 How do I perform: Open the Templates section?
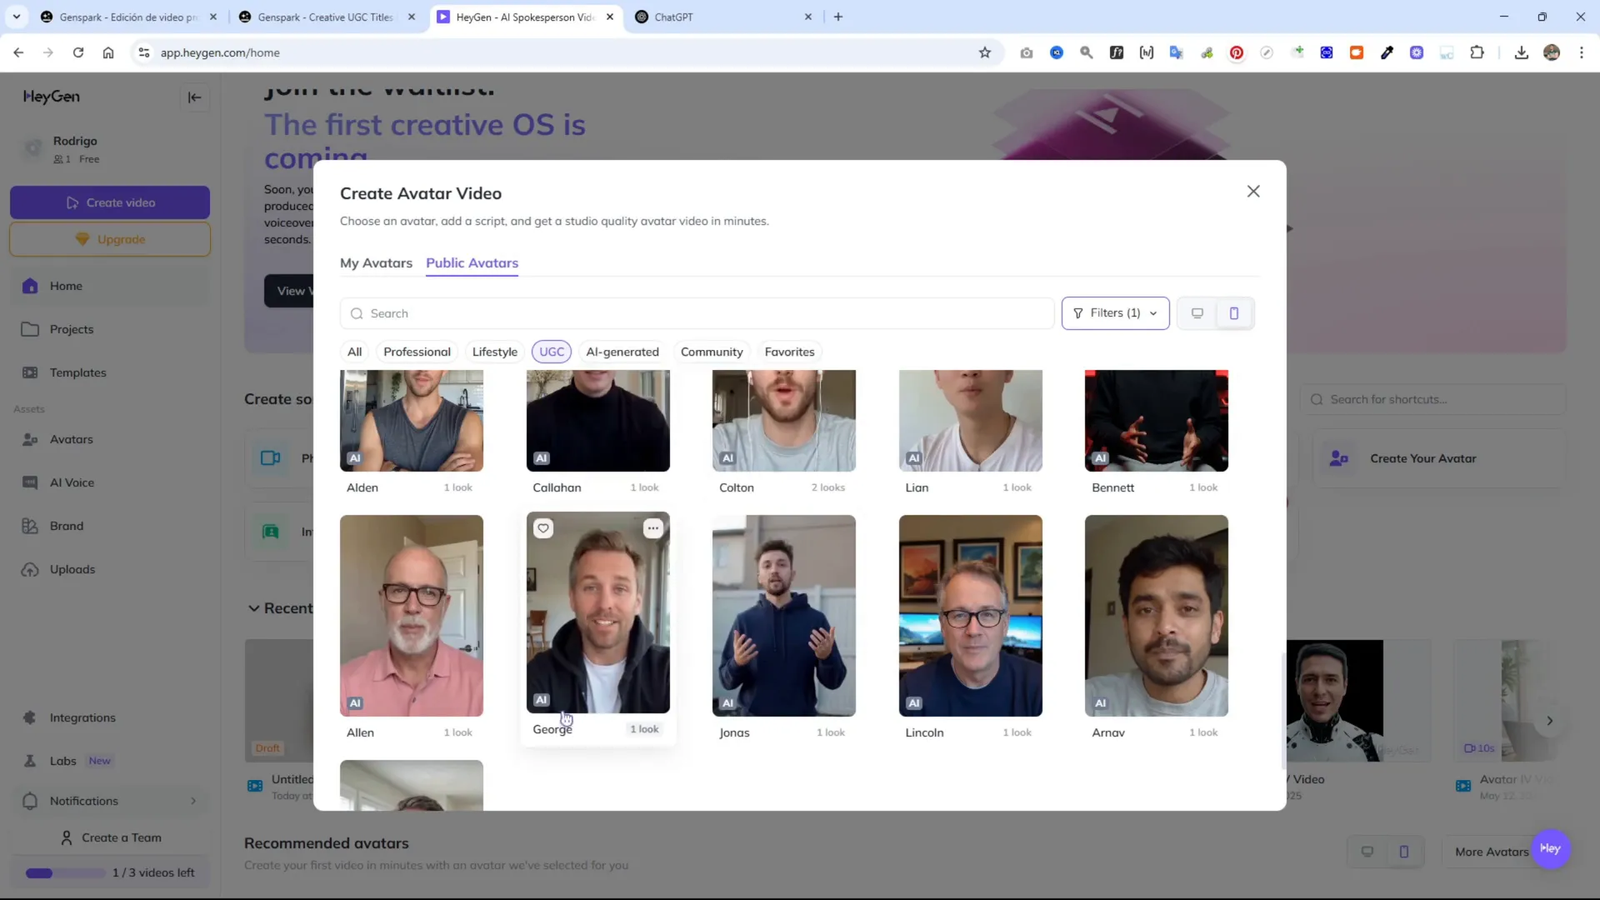pos(77,372)
